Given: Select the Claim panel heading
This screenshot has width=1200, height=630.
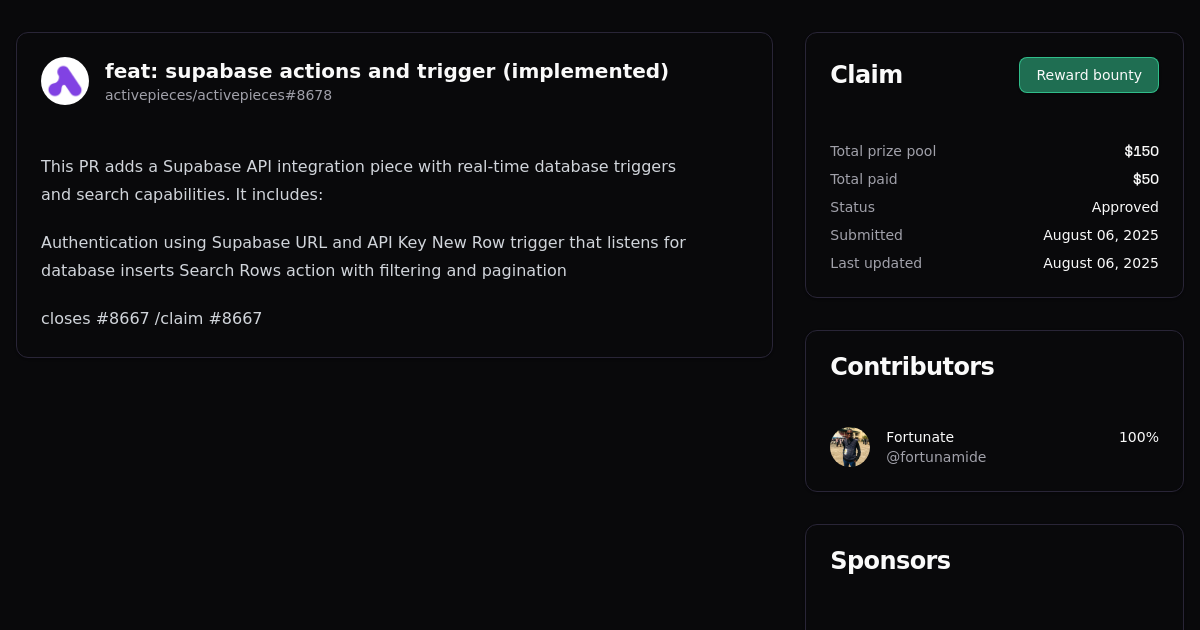Looking at the screenshot, I should [866, 74].
